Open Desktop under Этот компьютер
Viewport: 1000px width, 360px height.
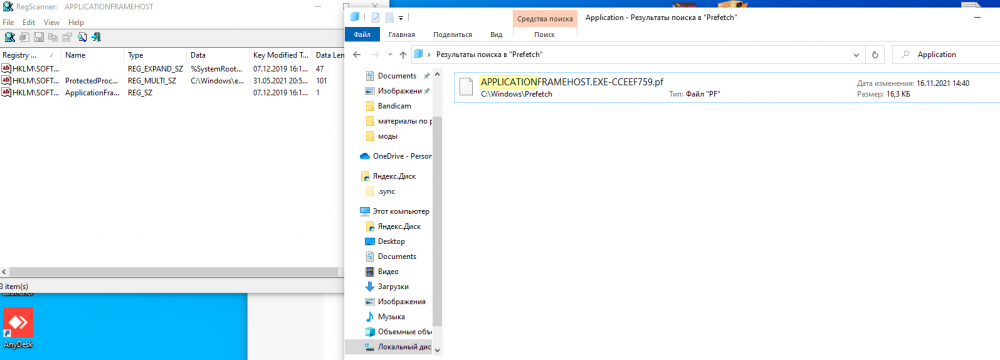pyautogui.click(x=390, y=241)
